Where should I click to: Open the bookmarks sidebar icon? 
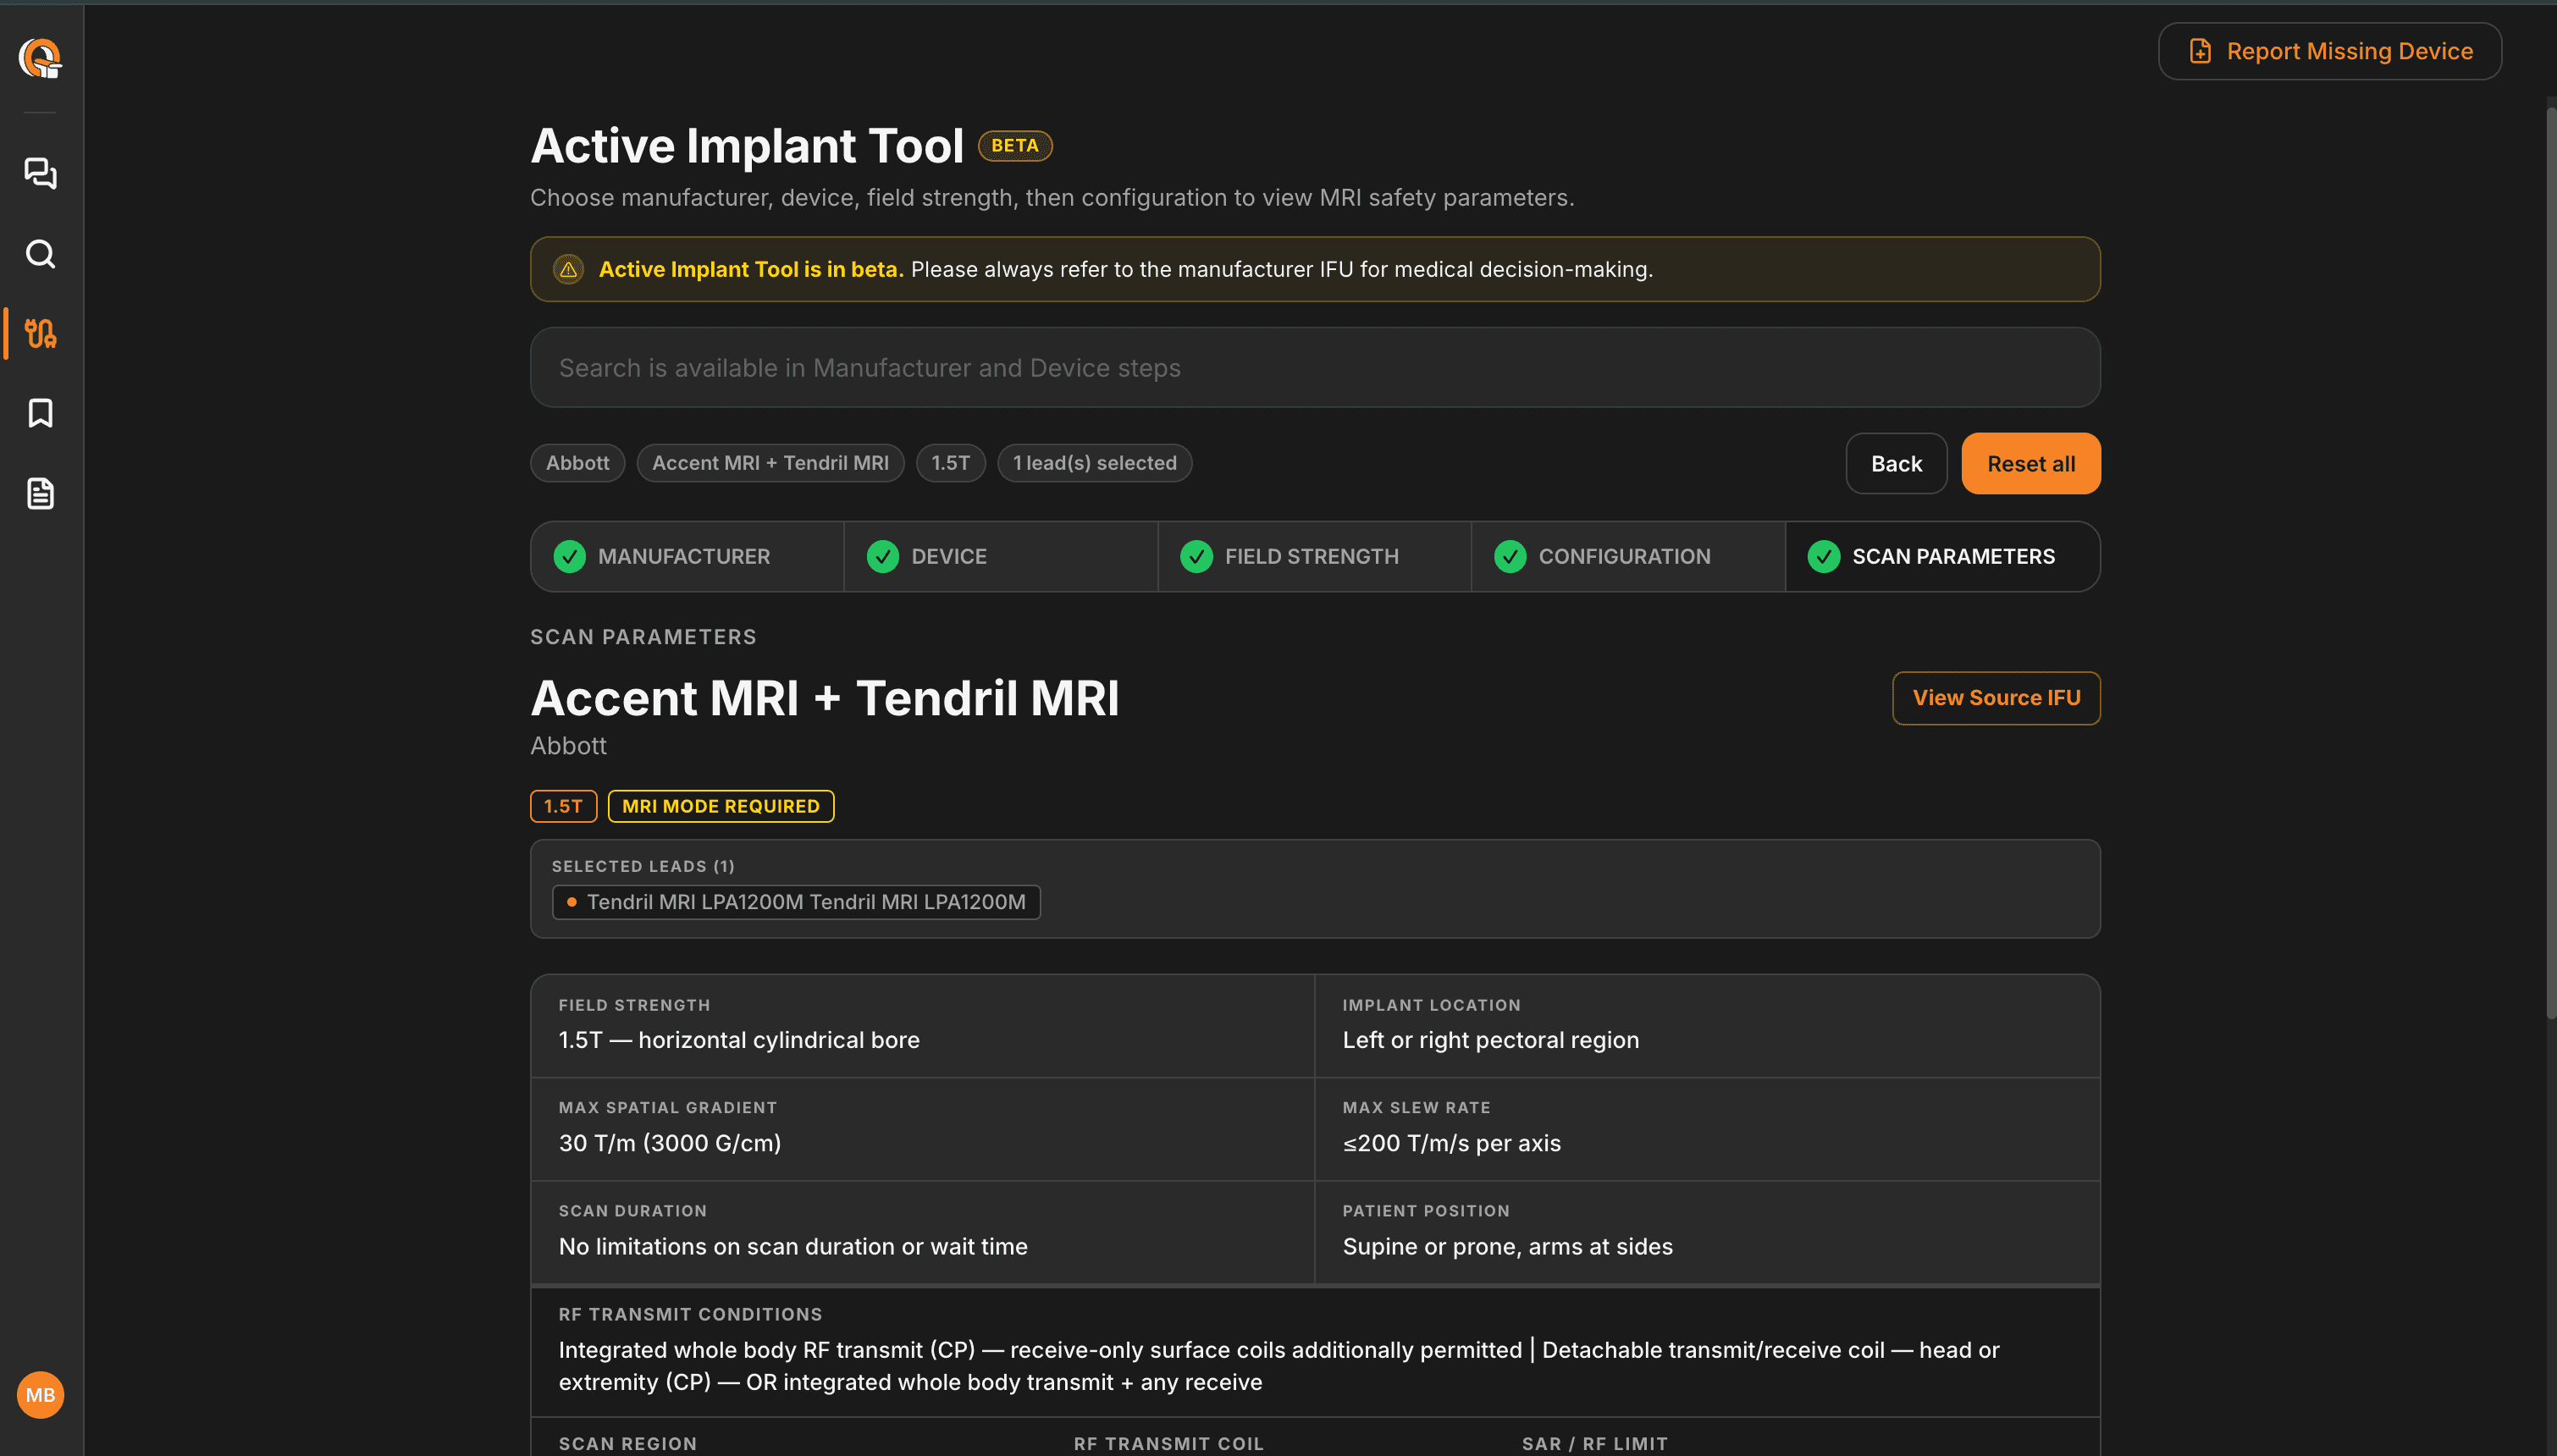tap(40, 413)
